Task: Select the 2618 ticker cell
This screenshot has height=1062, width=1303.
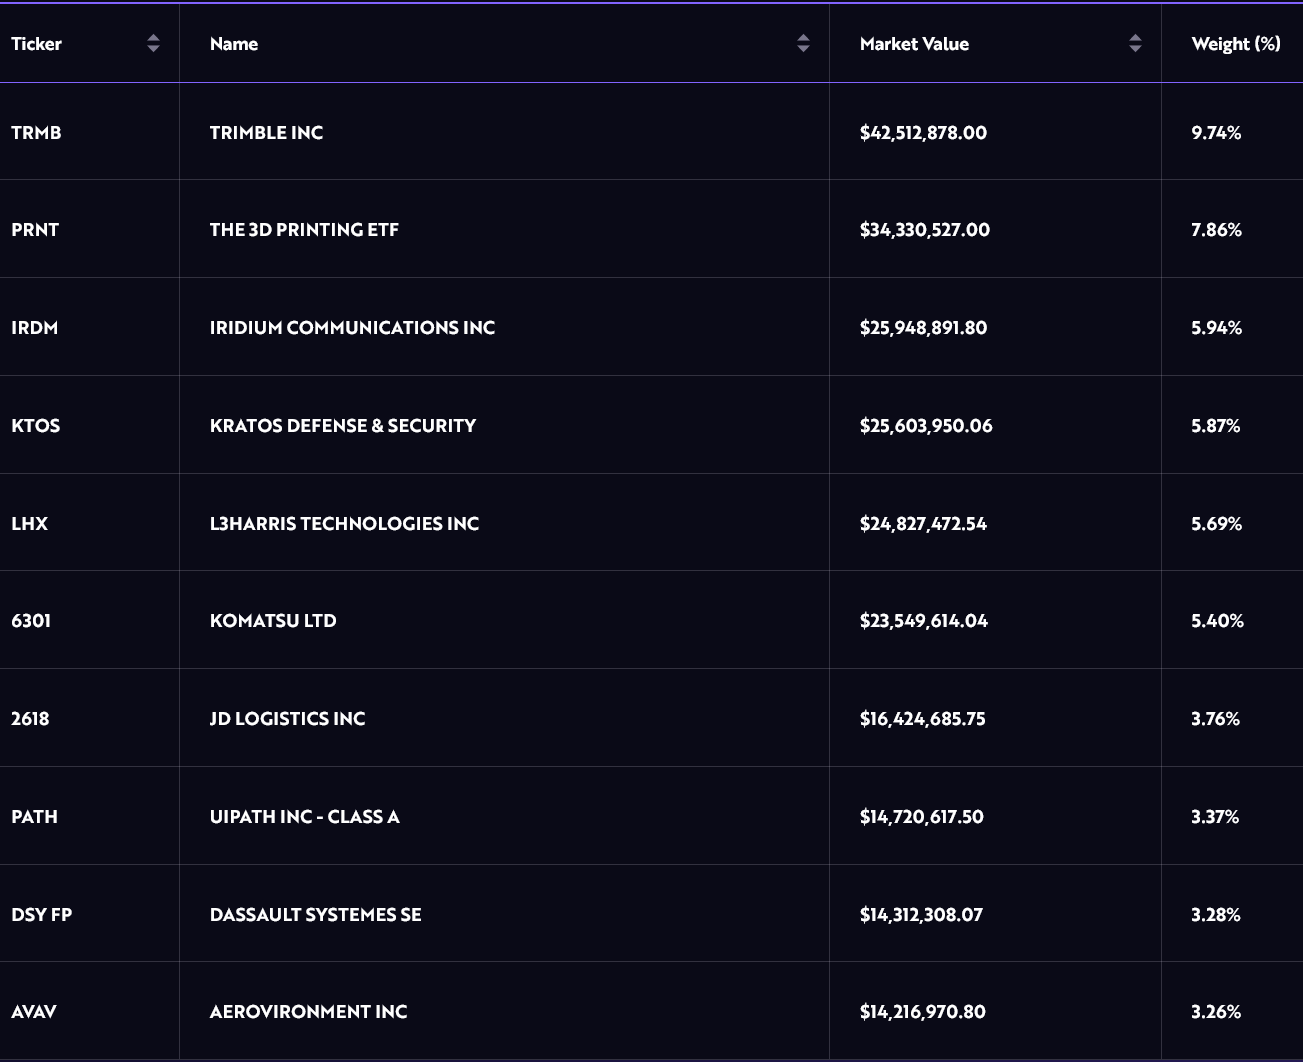Action: coord(30,719)
